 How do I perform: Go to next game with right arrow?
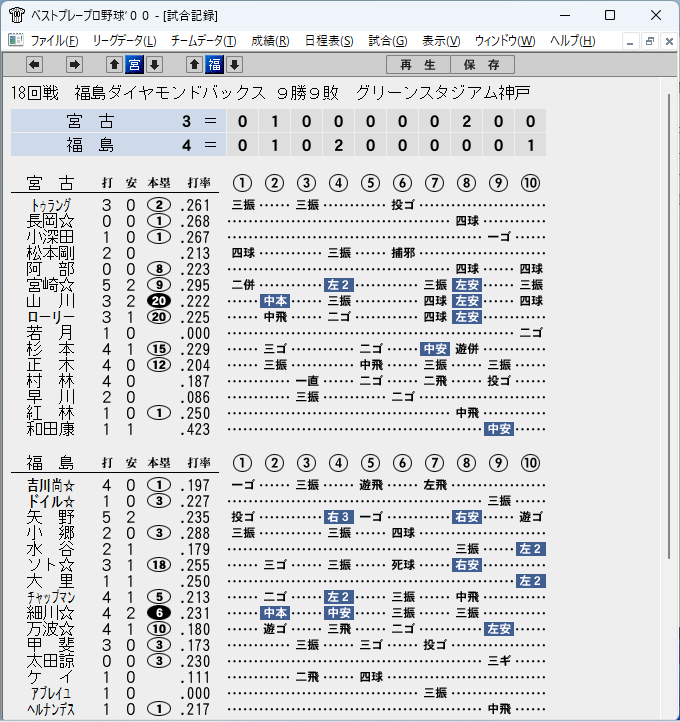click(74, 65)
